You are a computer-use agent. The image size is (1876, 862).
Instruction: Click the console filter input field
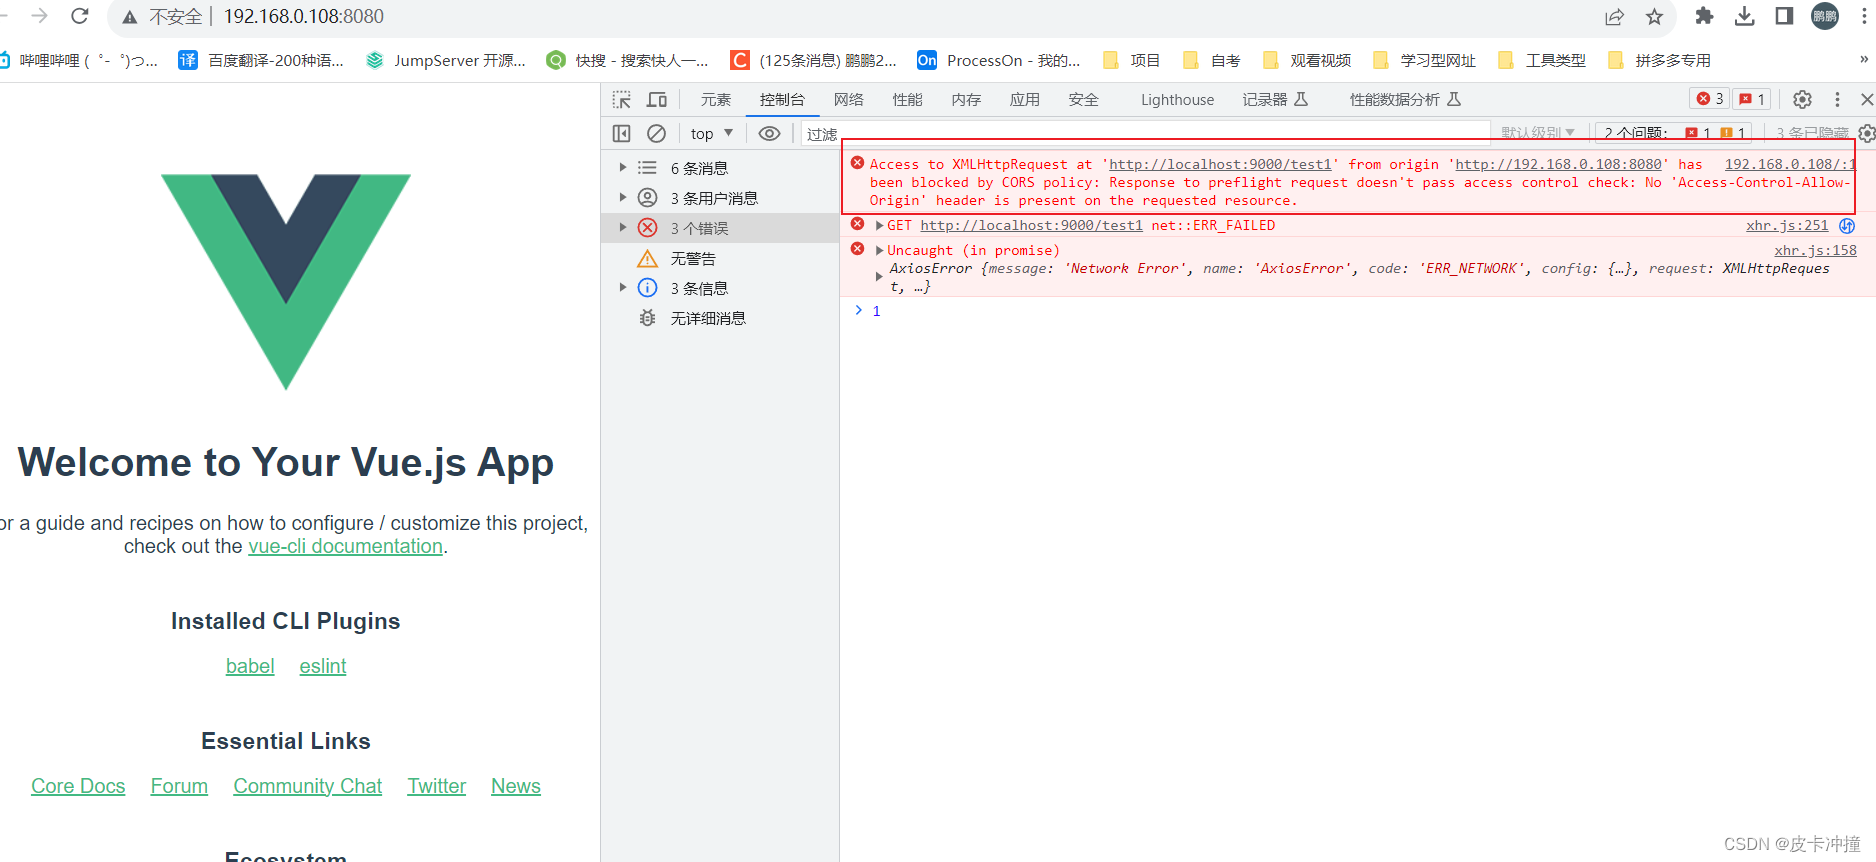pos(1145,133)
